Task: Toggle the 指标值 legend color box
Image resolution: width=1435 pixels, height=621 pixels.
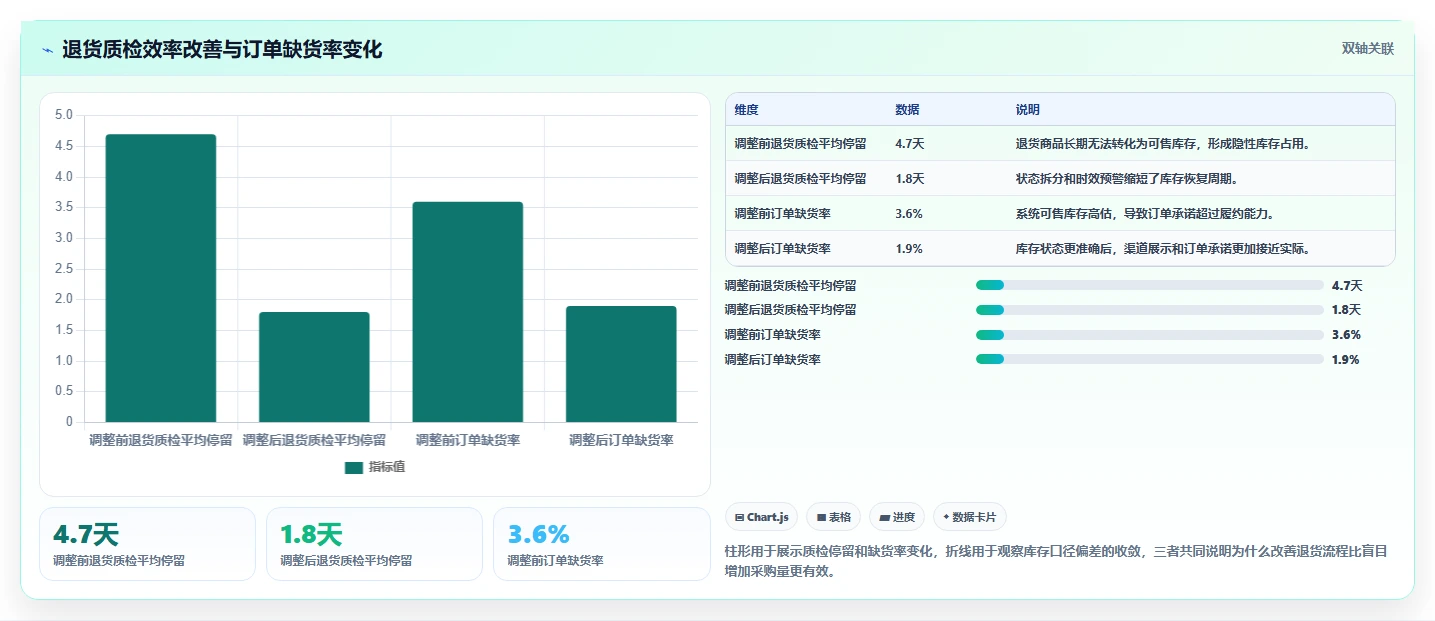Action: pyautogui.click(x=354, y=467)
